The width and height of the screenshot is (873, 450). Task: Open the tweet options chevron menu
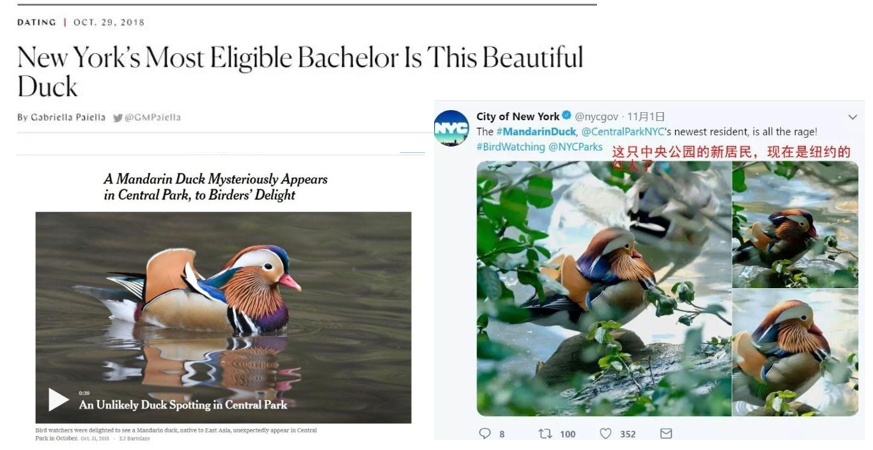852,117
